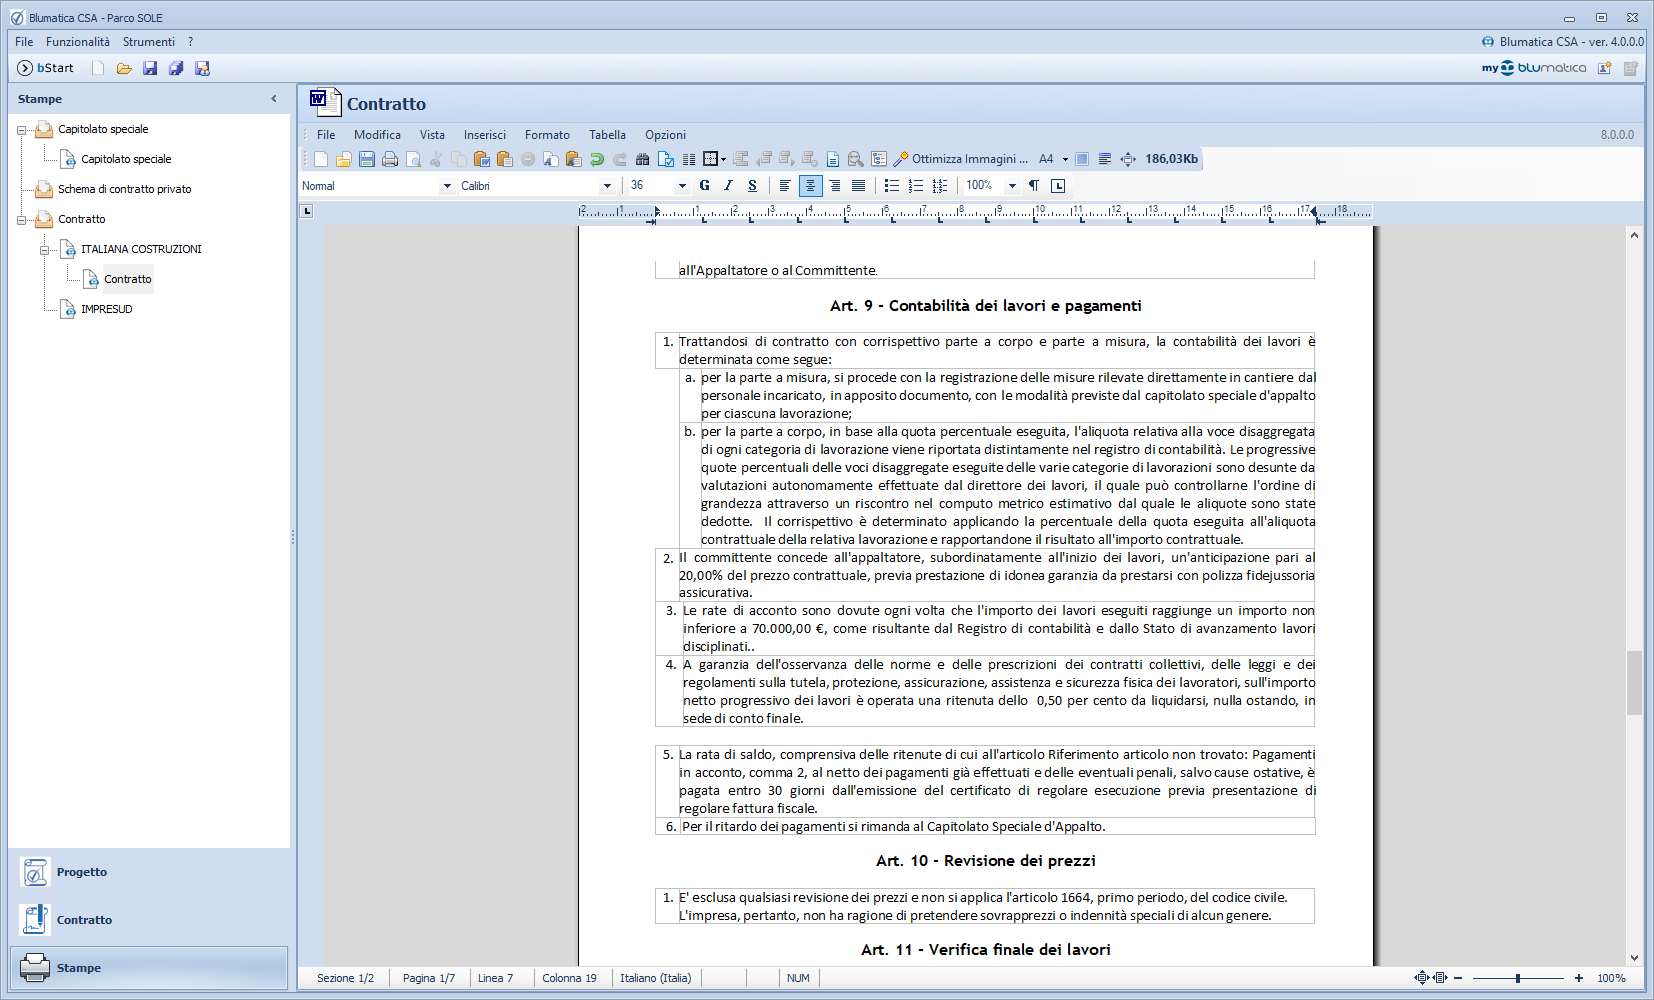Click the print preview icon
The height and width of the screenshot is (1000, 1654).
pos(413,159)
